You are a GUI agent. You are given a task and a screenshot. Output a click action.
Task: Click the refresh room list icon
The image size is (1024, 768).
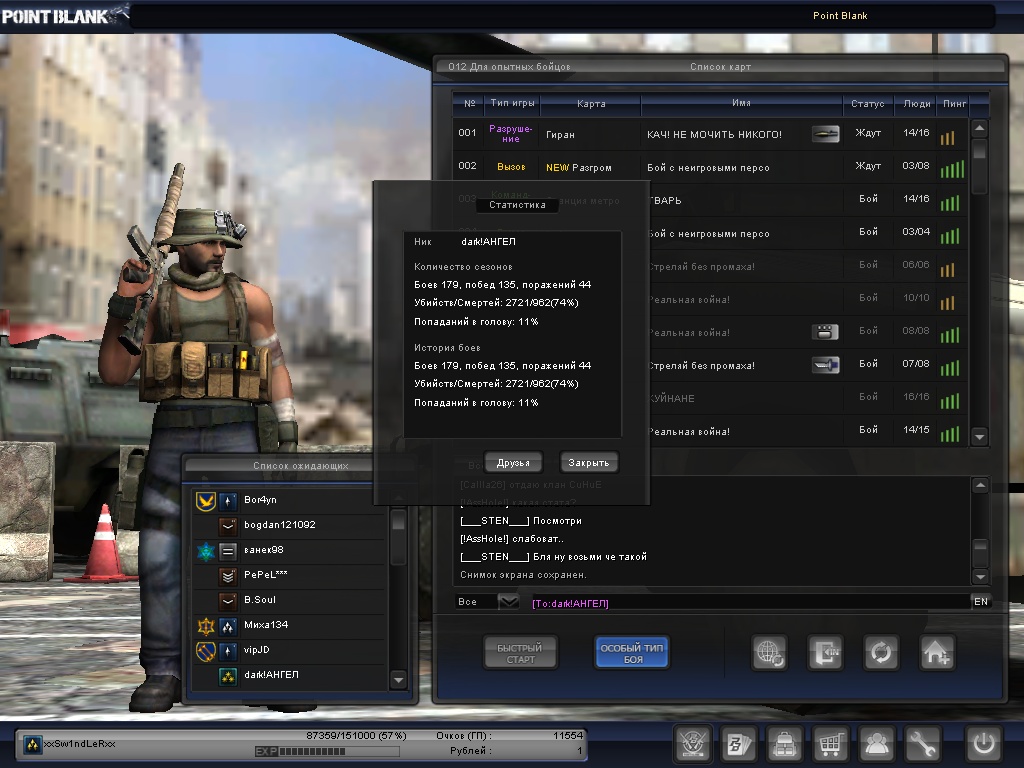881,652
